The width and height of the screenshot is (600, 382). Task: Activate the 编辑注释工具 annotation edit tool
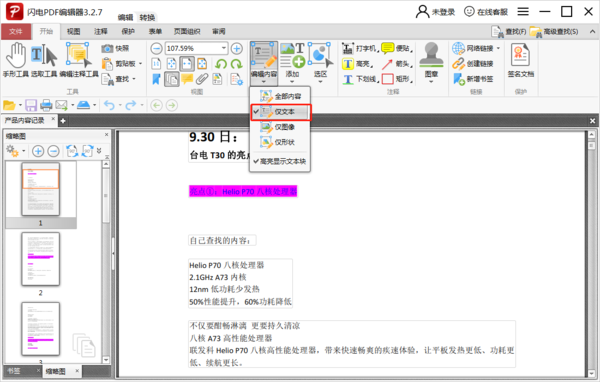pos(79,60)
